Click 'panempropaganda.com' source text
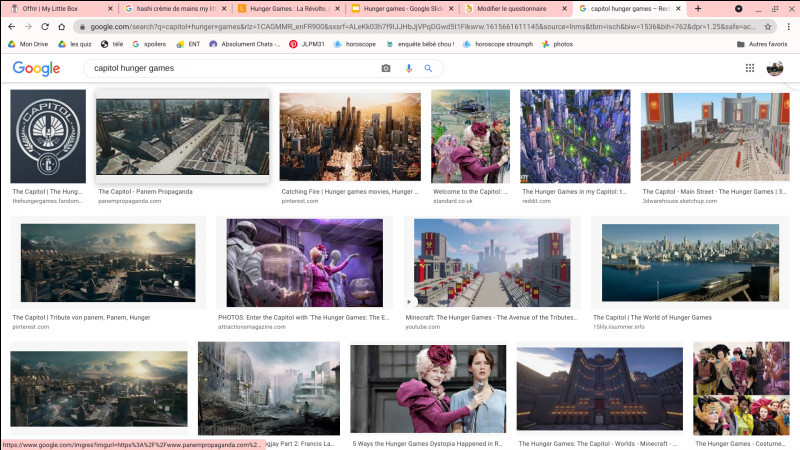This screenshot has height=450, width=800. point(130,201)
